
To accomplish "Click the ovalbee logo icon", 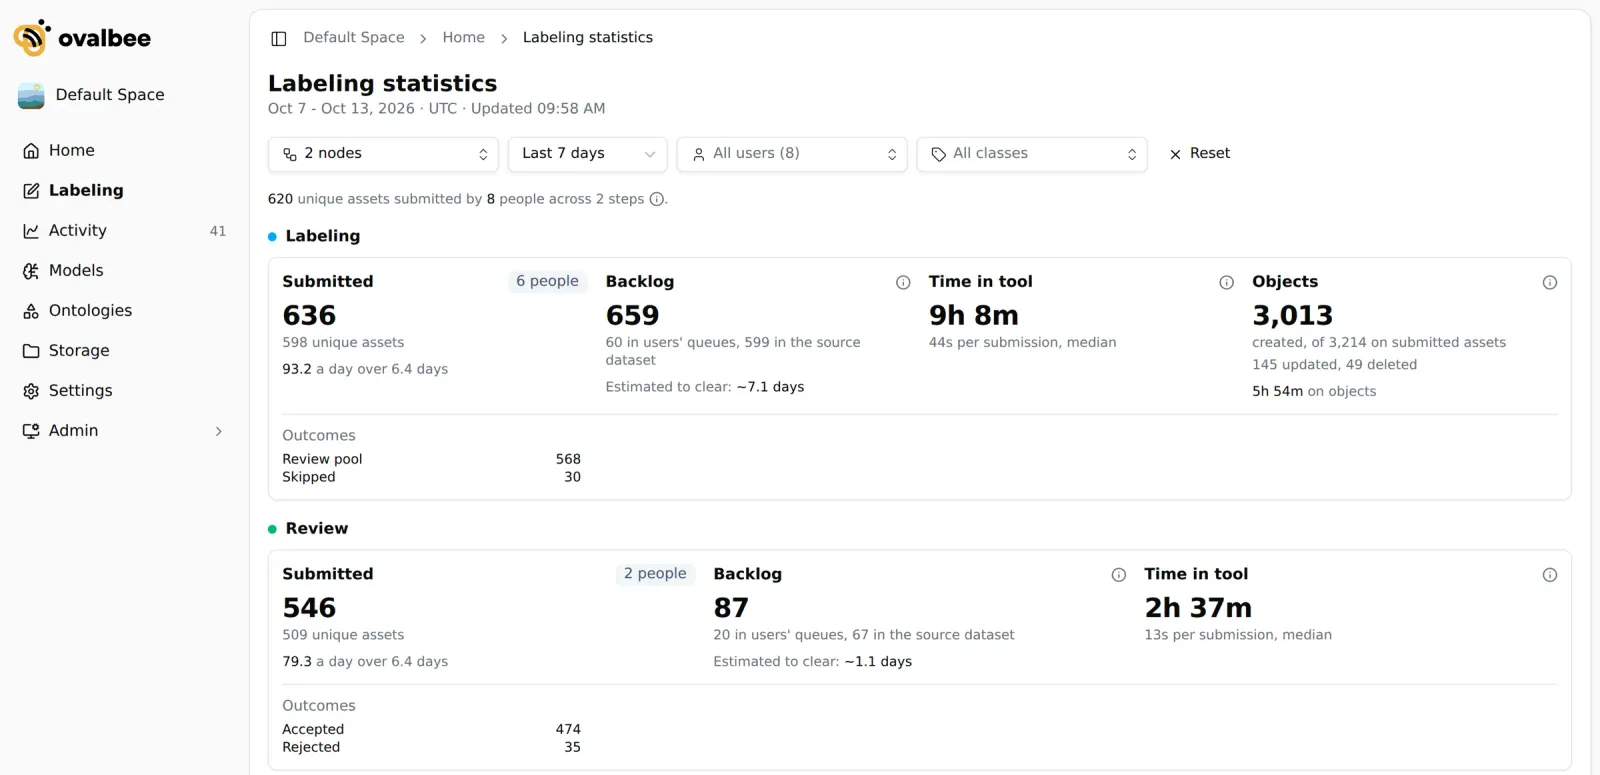I will (x=32, y=38).
